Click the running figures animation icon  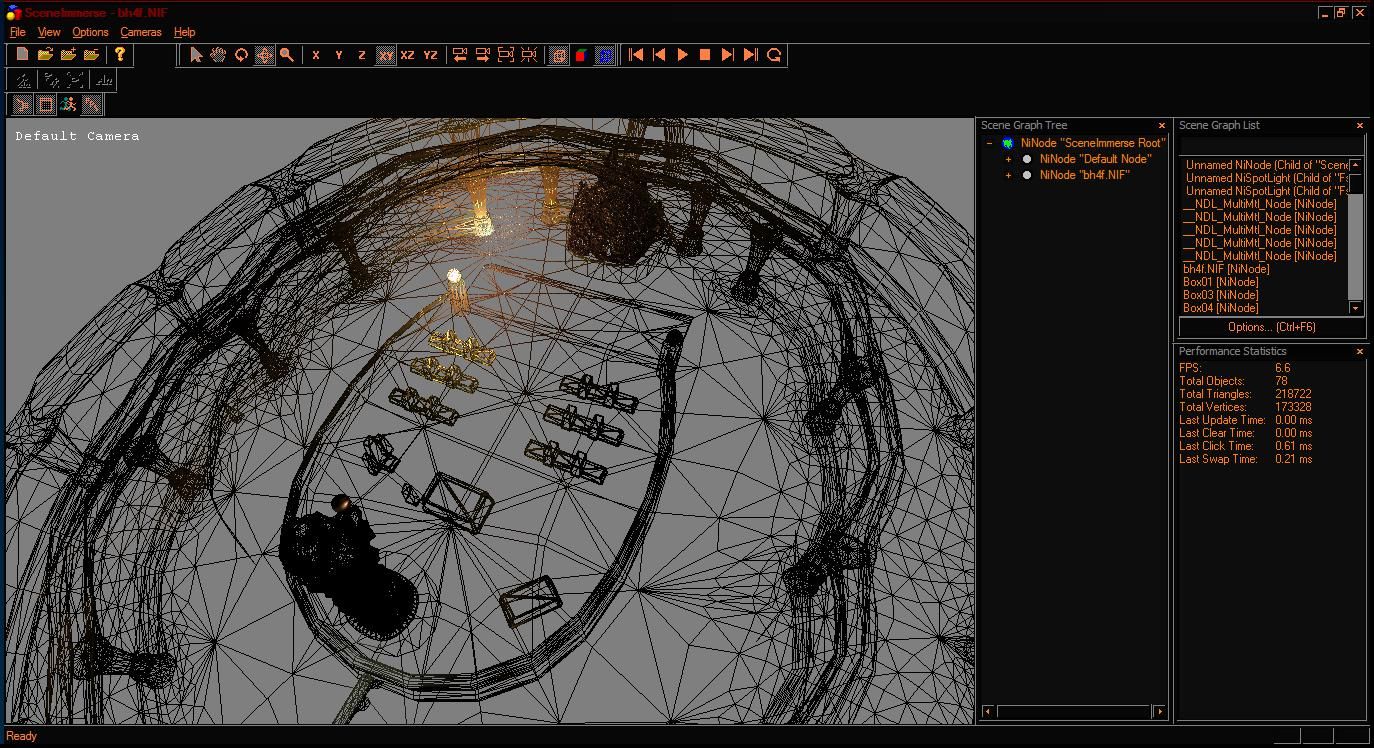(x=68, y=105)
